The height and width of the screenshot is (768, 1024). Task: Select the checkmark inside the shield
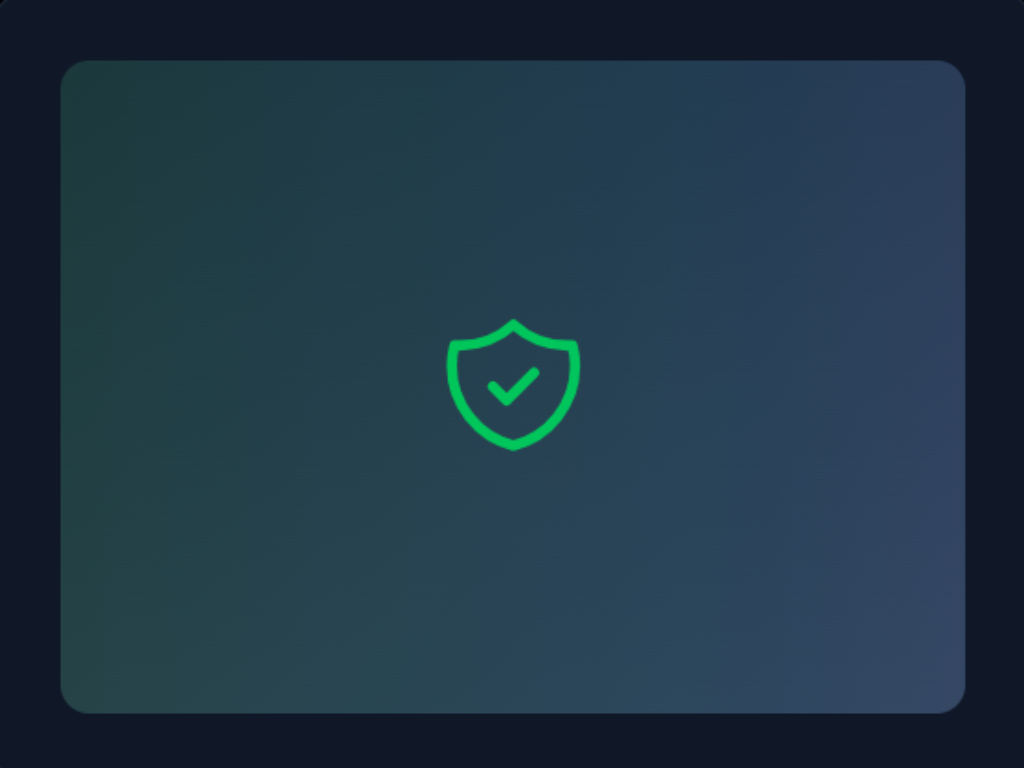click(513, 387)
